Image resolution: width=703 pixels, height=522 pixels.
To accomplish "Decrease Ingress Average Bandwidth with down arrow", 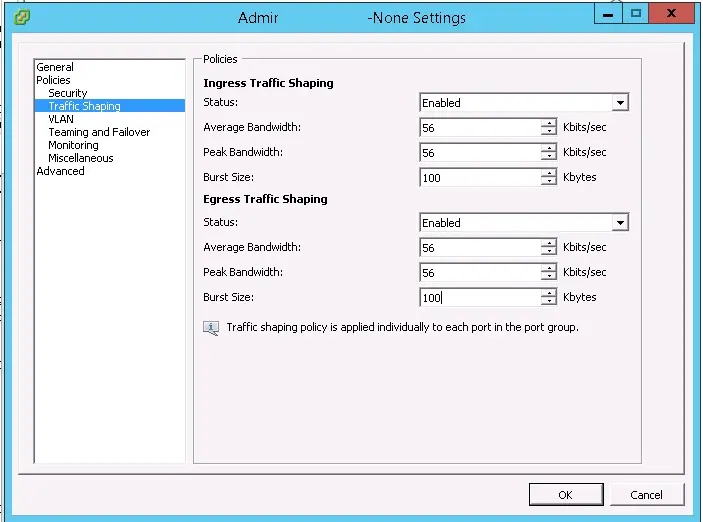I will click(549, 131).
